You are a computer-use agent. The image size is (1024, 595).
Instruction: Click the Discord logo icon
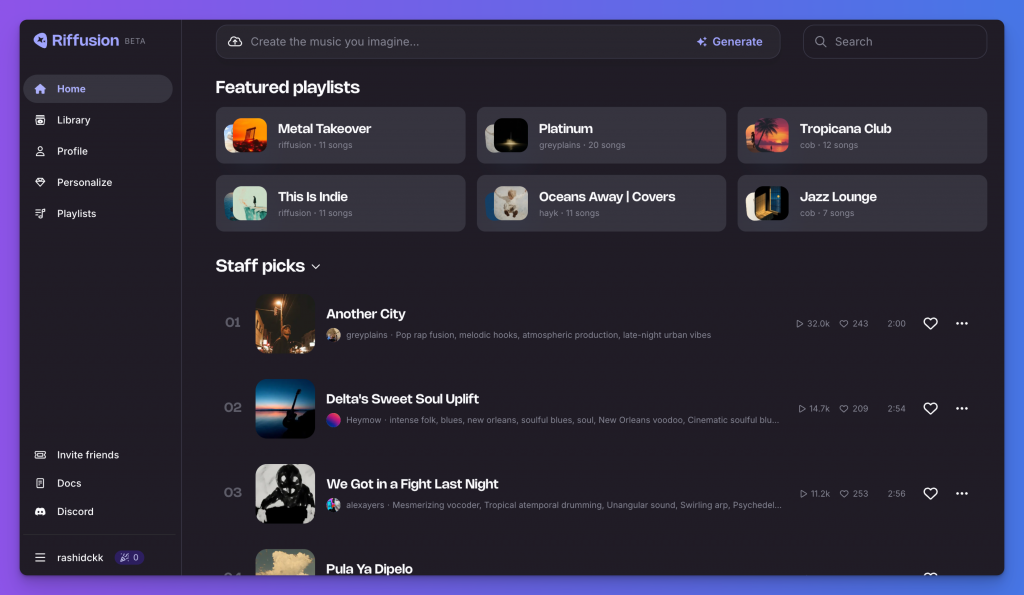click(x=40, y=511)
